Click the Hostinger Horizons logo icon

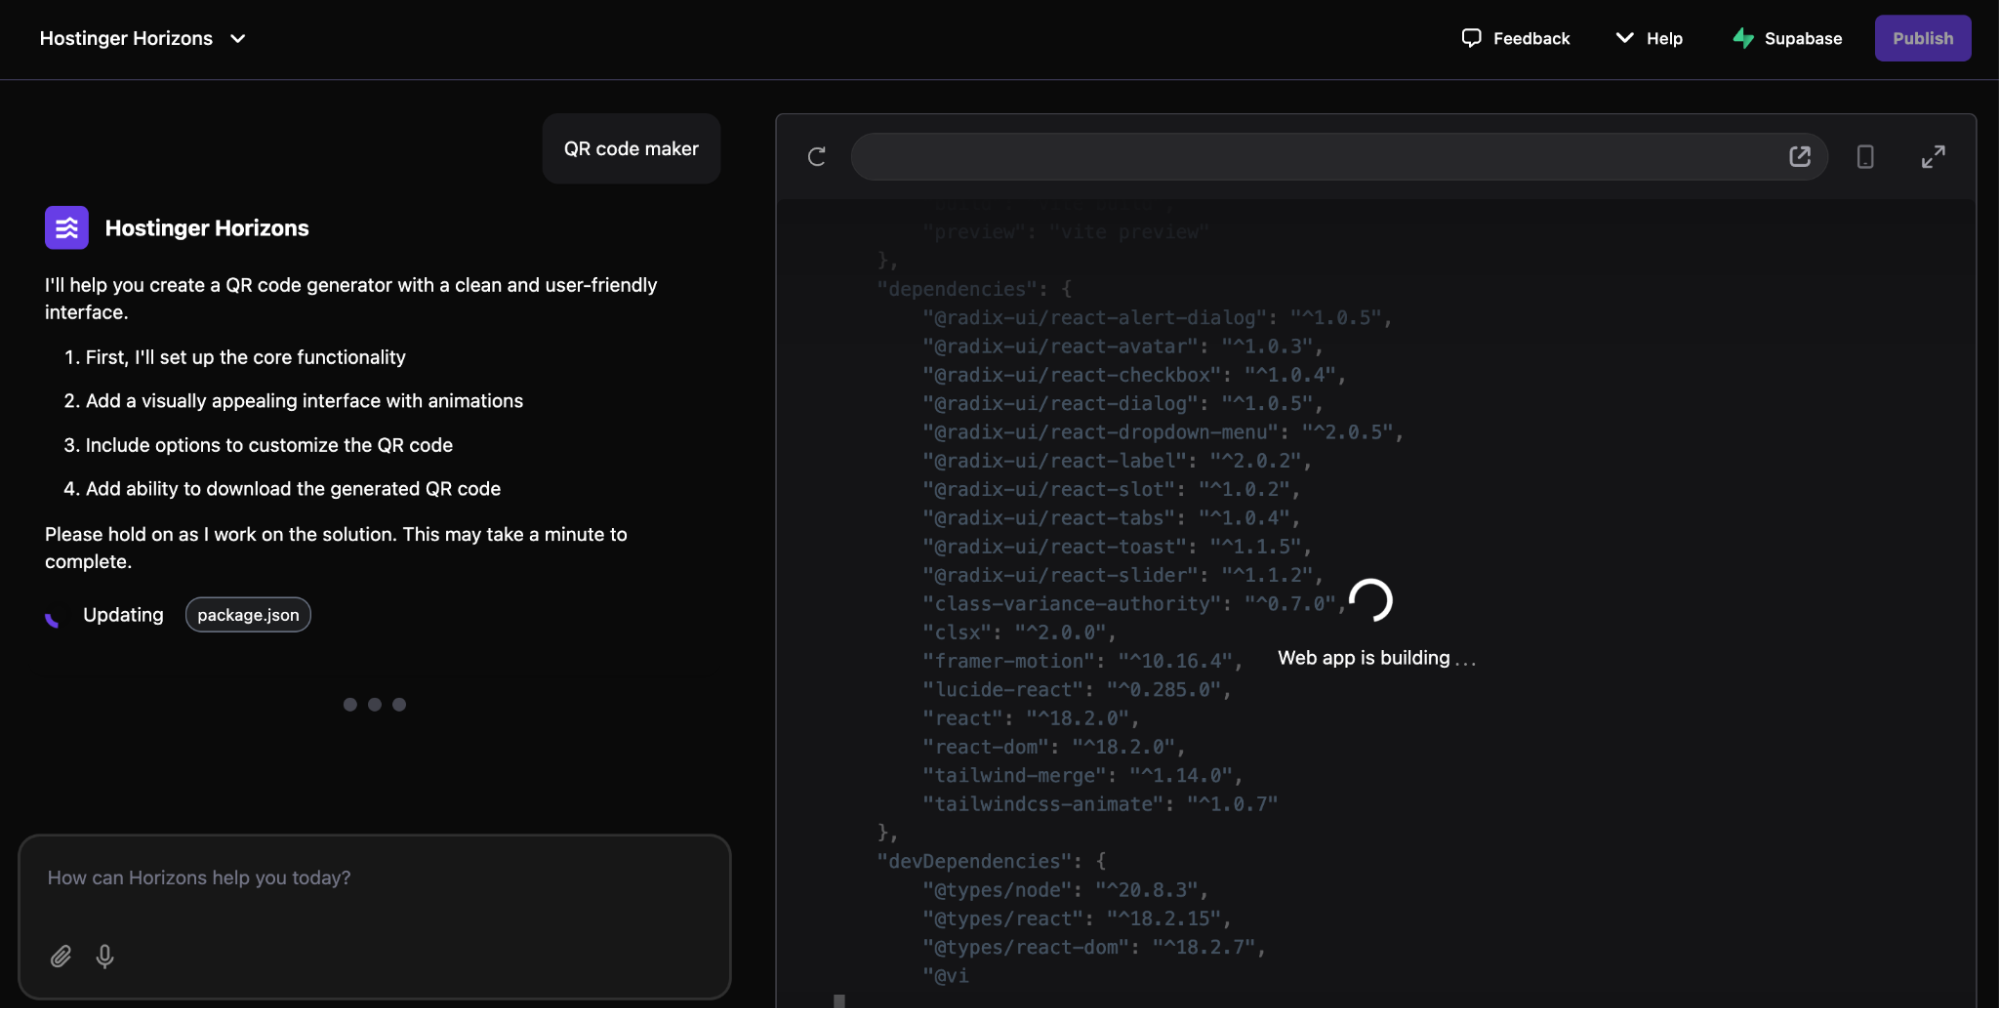66,227
